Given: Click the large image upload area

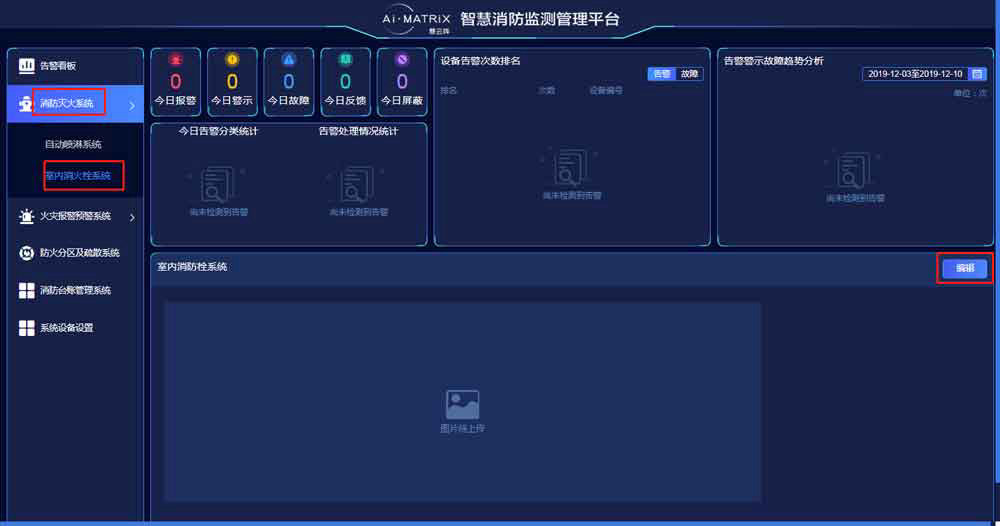Looking at the screenshot, I should click(x=462, y=402).
